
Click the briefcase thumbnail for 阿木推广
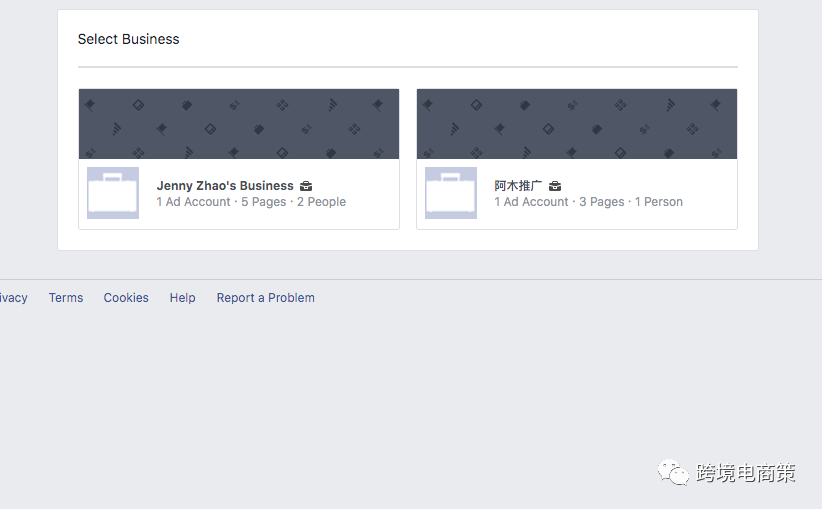451,193
